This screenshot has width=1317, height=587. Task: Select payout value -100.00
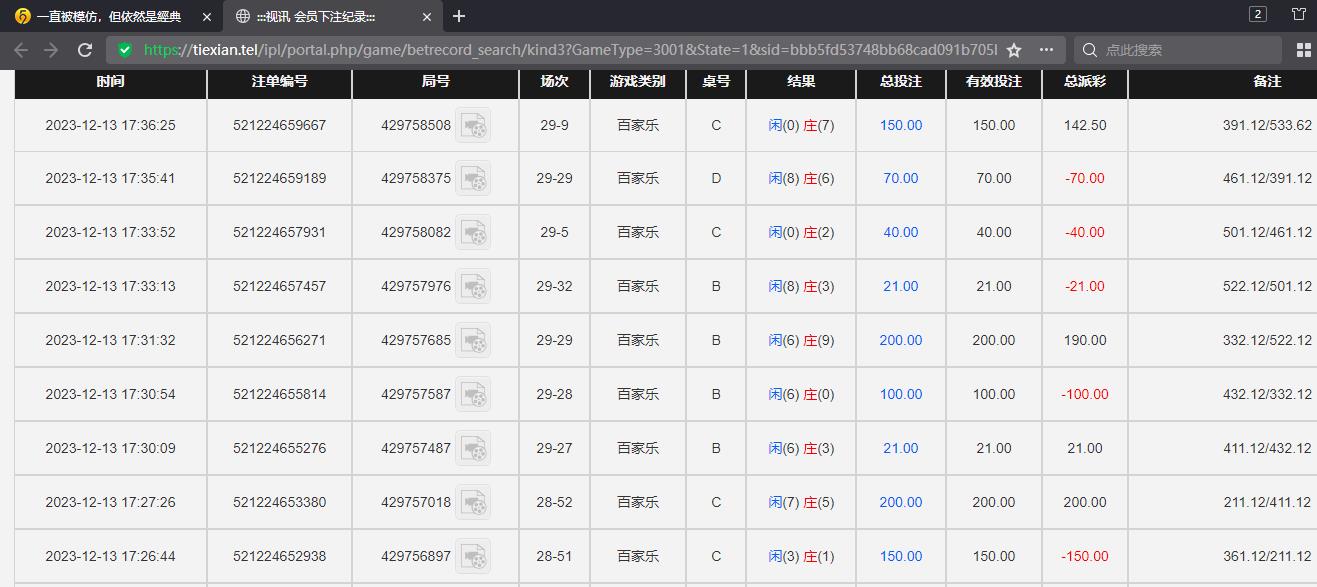[x=1085, y=394]
